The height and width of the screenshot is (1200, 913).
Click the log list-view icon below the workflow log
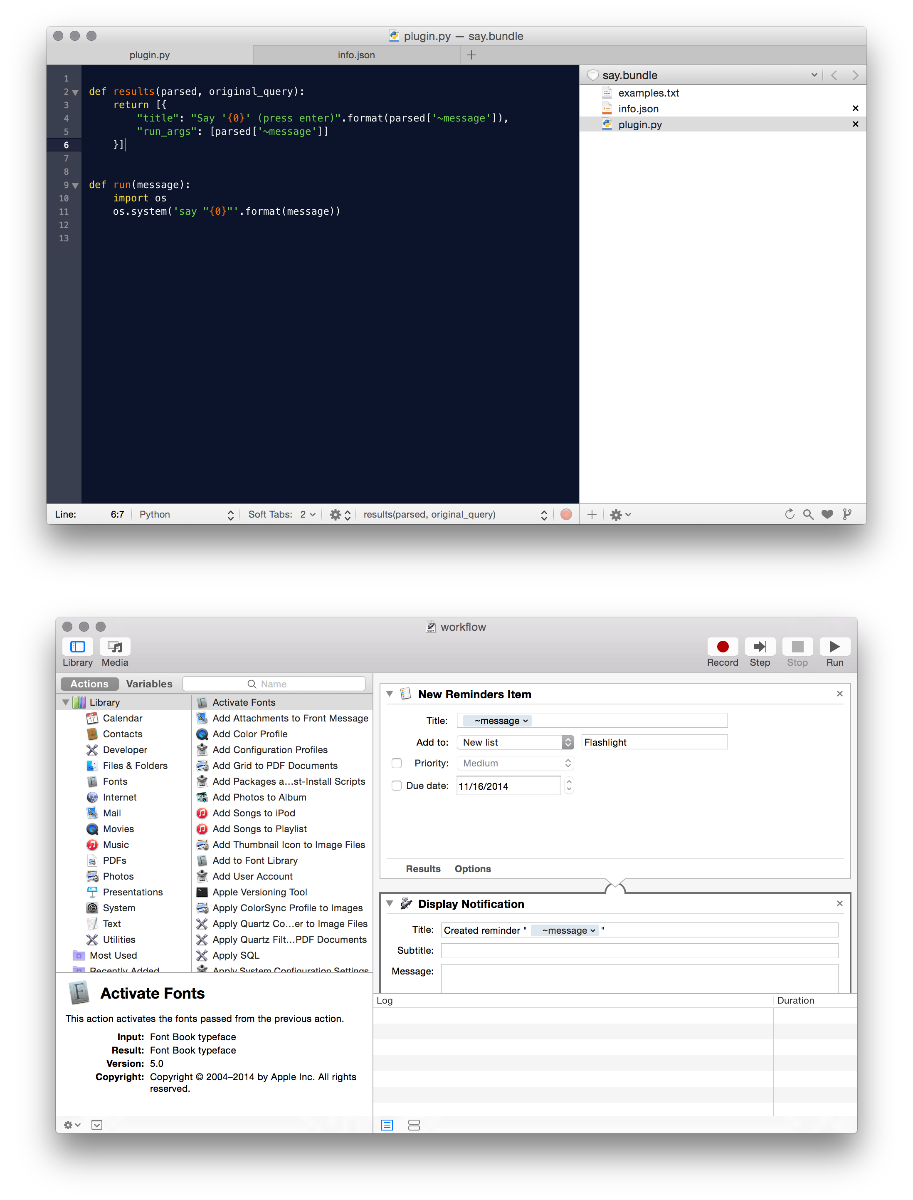coord(387,1125)
